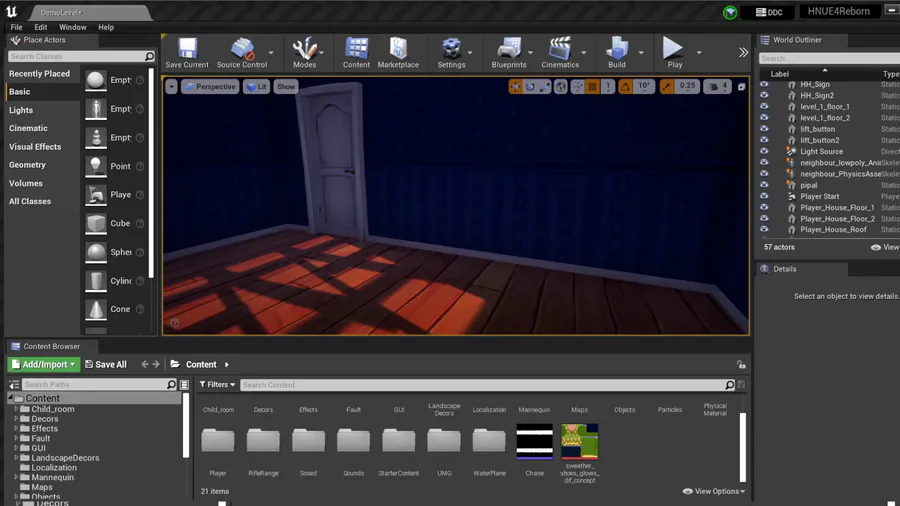Toggle visibility of Light Source actor
This screenshot has width=900, height=506.
click(764, 151)
